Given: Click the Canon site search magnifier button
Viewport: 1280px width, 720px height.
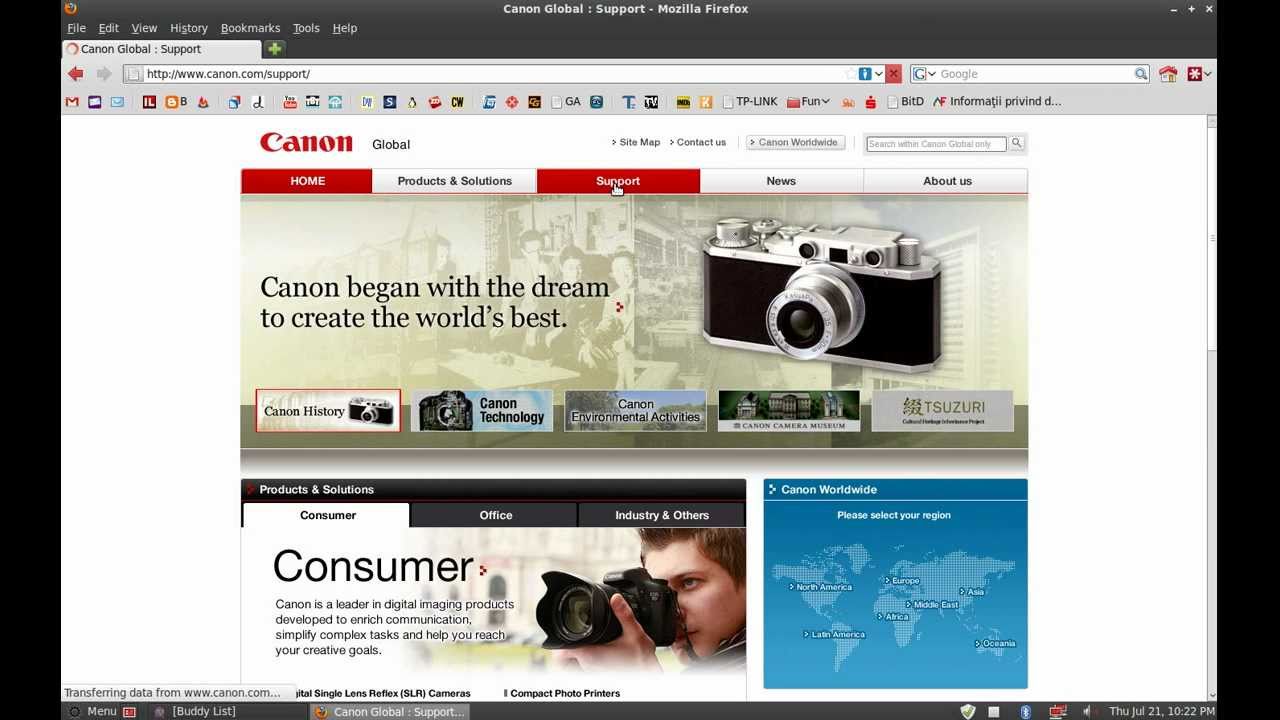Looking at the screenshot, I should point(1016,143).
